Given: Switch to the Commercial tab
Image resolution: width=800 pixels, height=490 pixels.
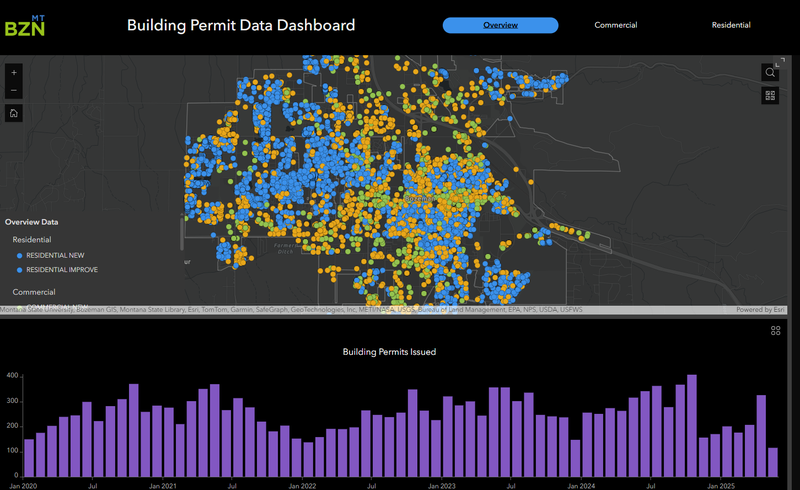Looking at the screenshot, I should (x=615, y=25).
